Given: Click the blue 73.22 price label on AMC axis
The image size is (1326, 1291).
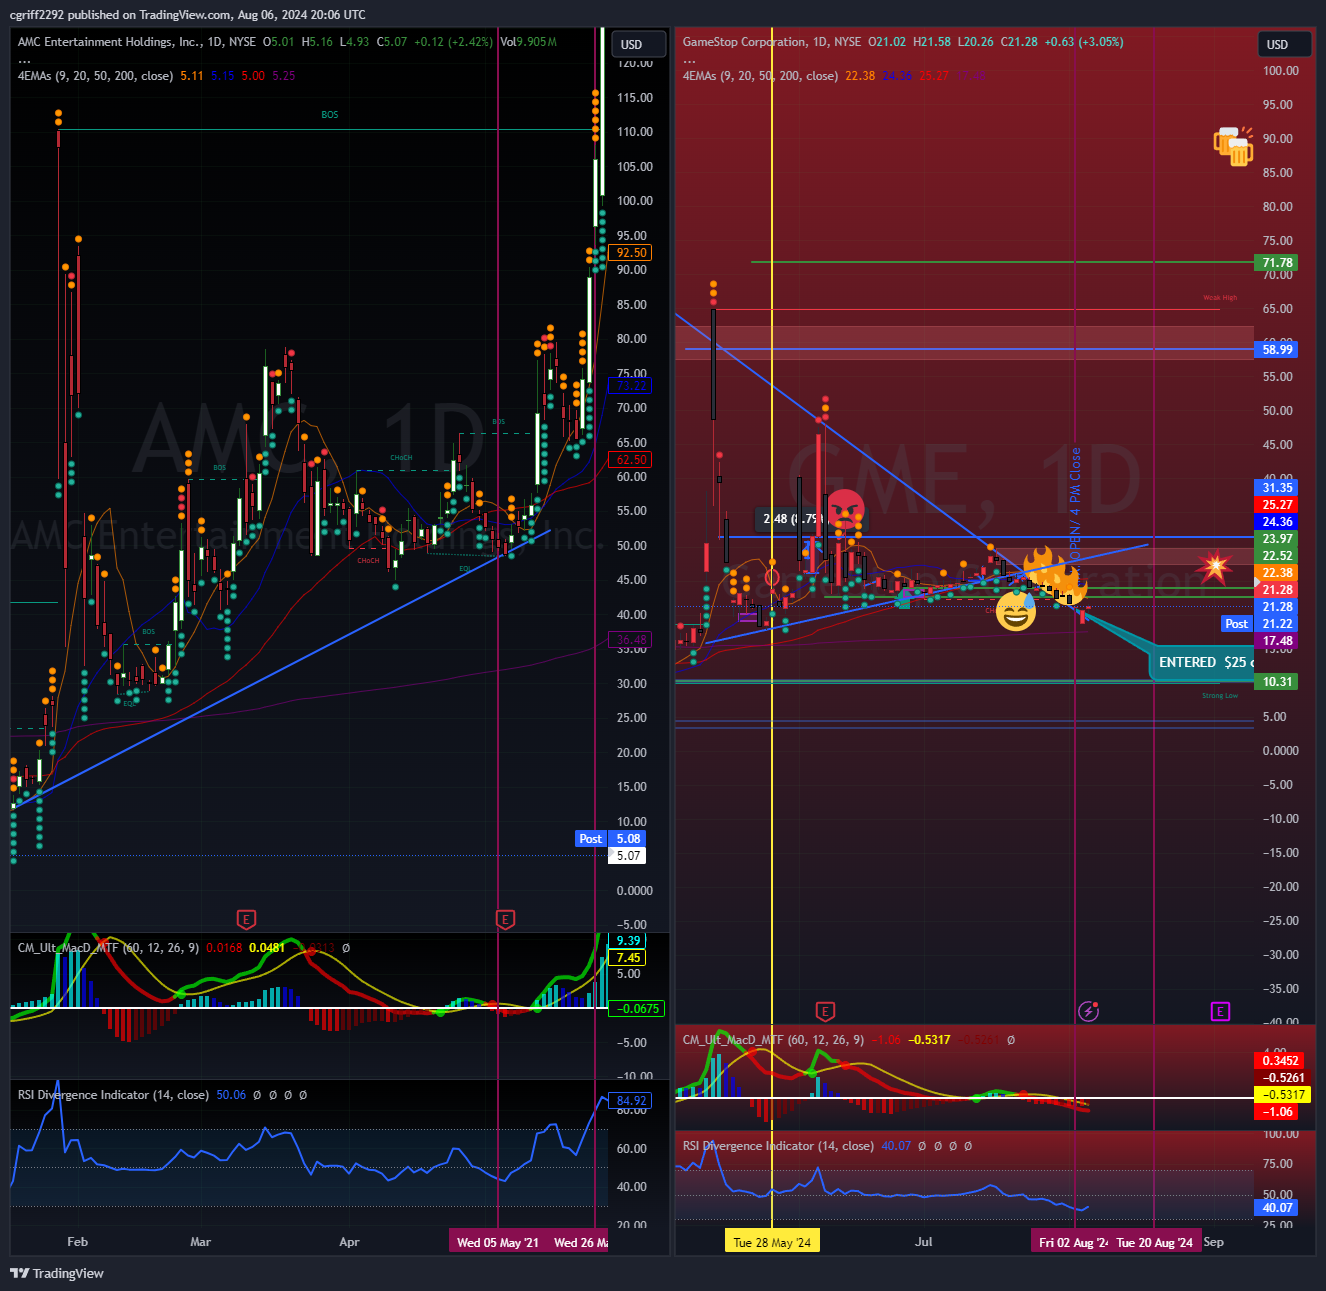Looking at the screenshot, I should coord(630,386).
